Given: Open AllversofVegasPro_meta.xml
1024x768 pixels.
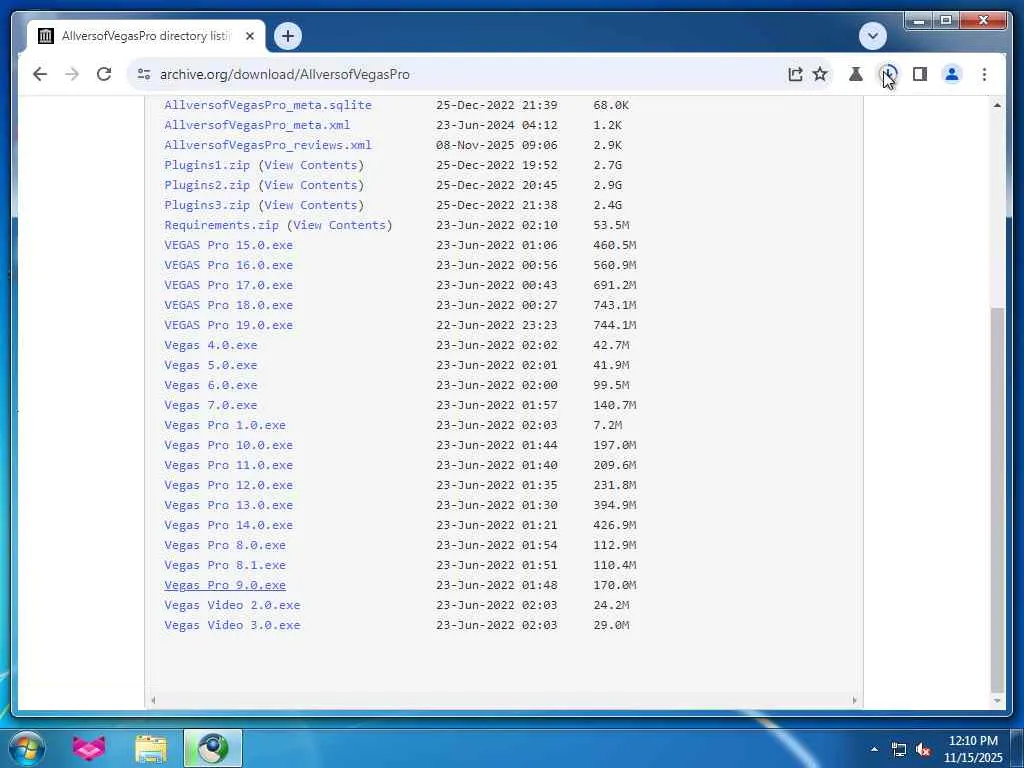Looking at the screenshot, I should 257,125.
